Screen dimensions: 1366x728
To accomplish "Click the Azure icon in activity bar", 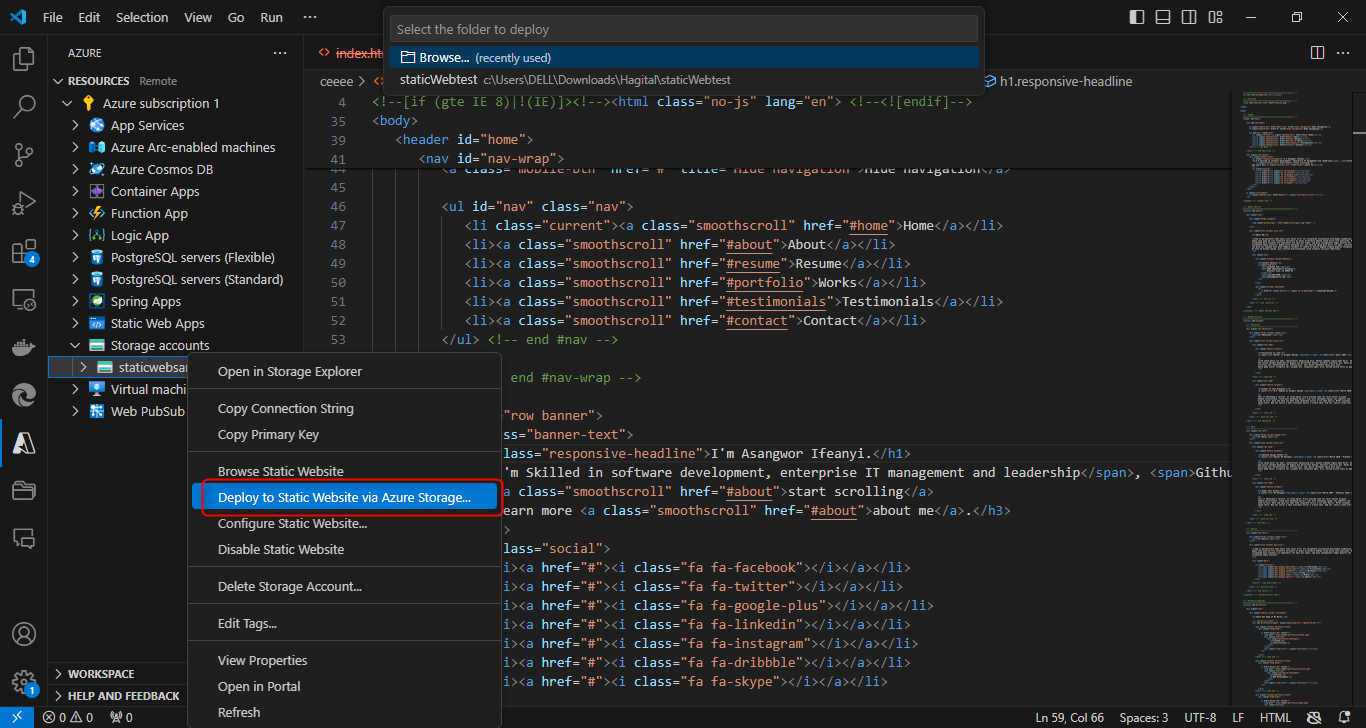I will click(23, 443).
